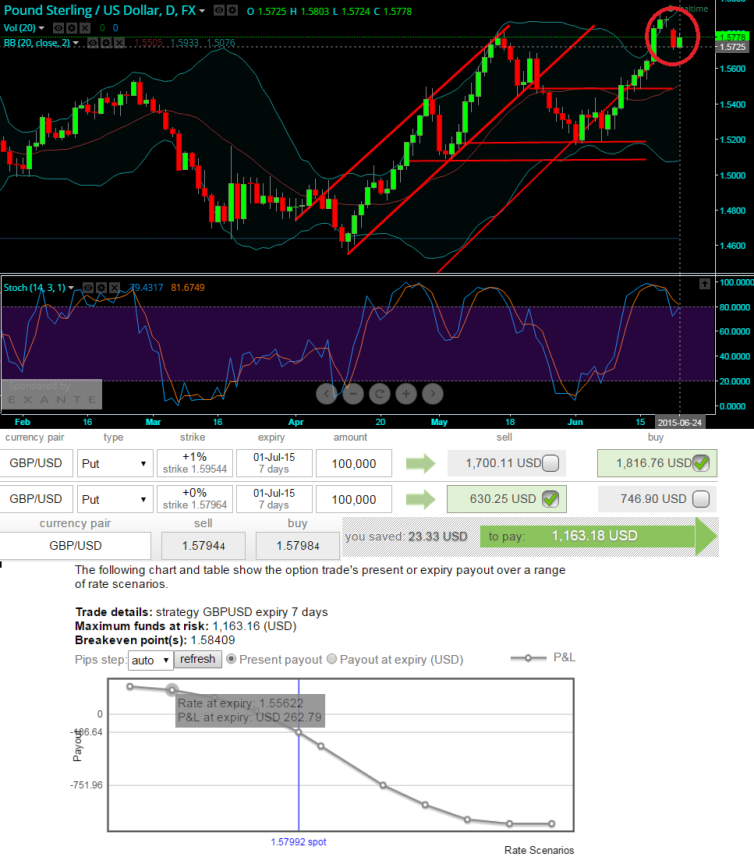Click the buy 1.57984 rate button

[x=298, y=545]
